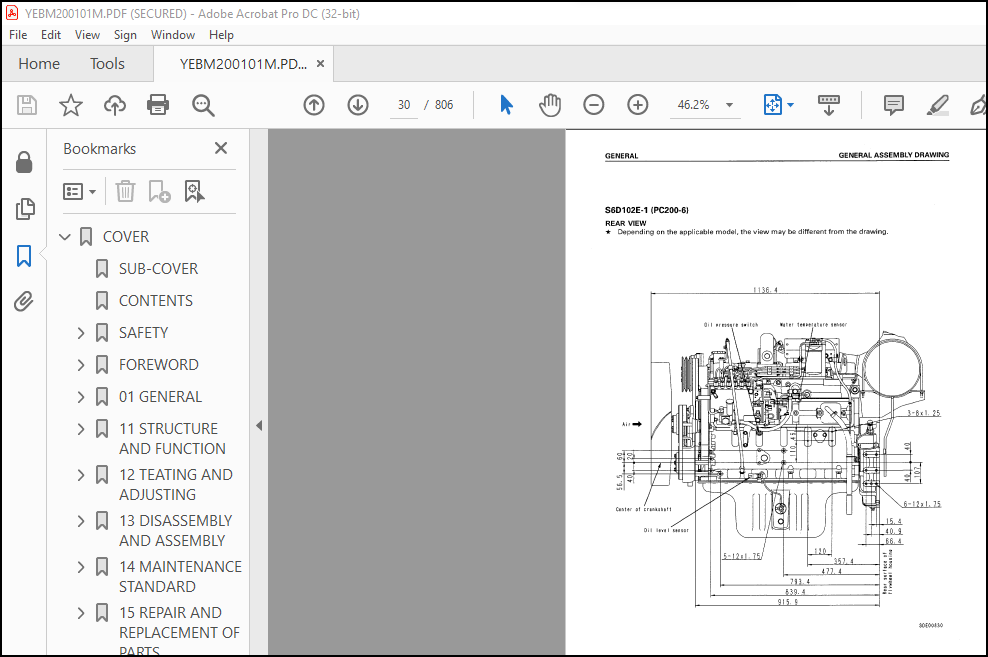Viewport: 988px width, 657px height.
Task: Open the File menu
Action: pos(18,35)
